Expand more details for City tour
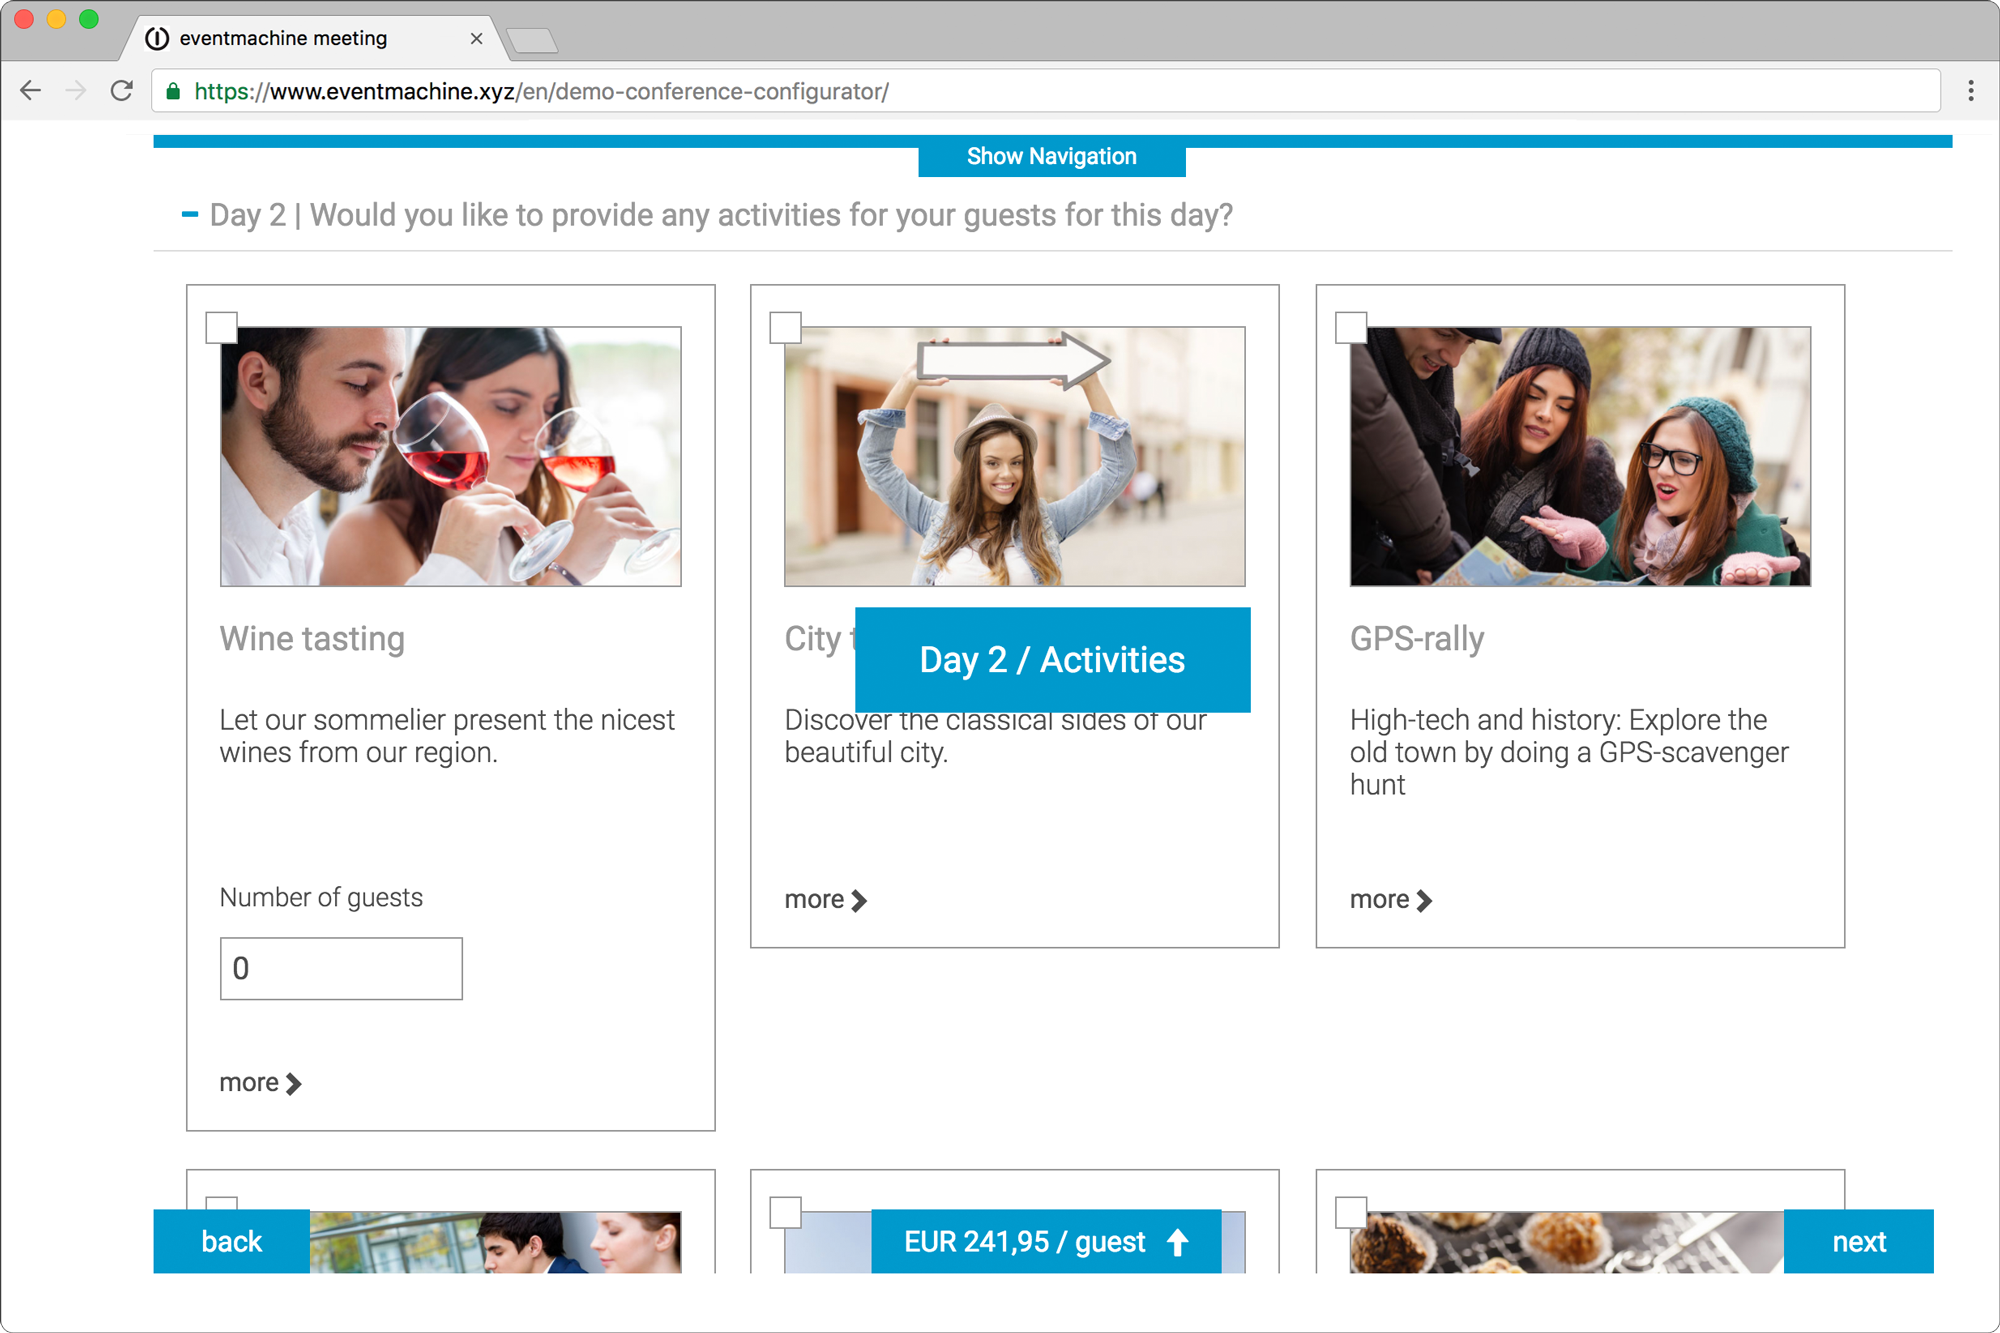This screenshot has height=1333, width=2000. [825, 900]
